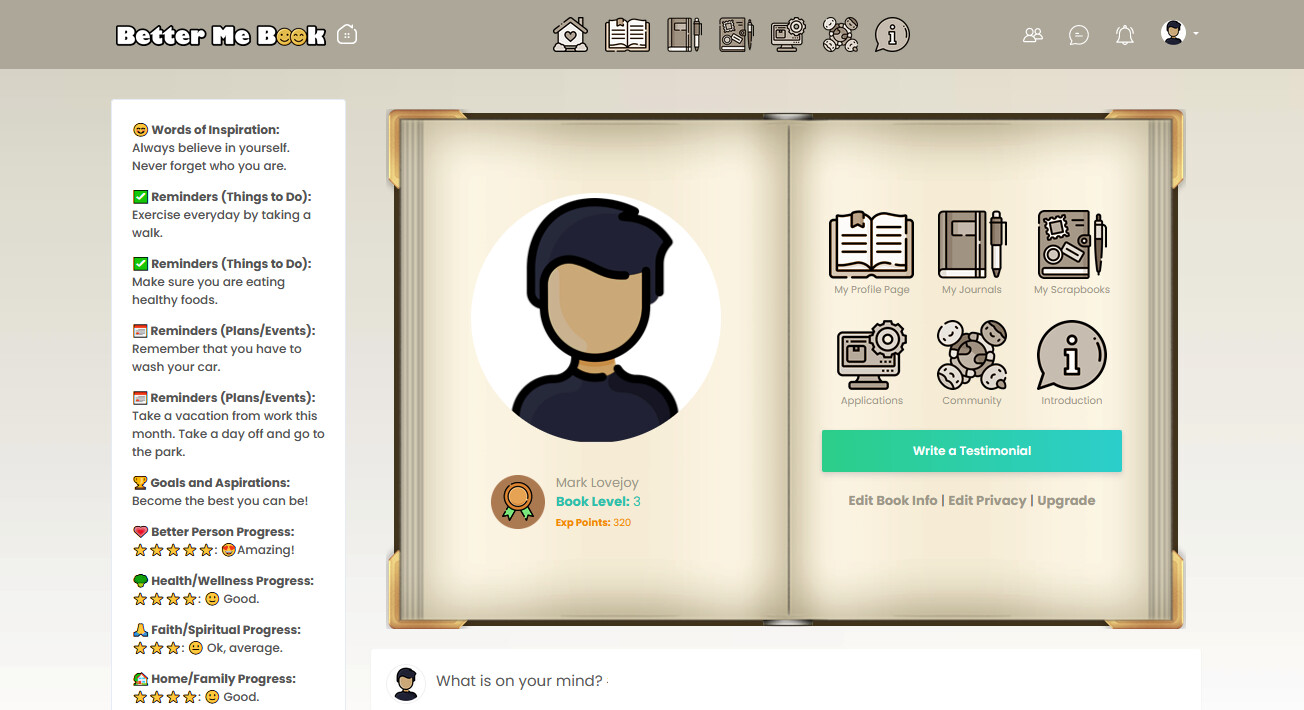The width and height of the screenshot is (1304, 710).
Task: Click 'Become the best you can be!' text
Action: tap(220, 501)
